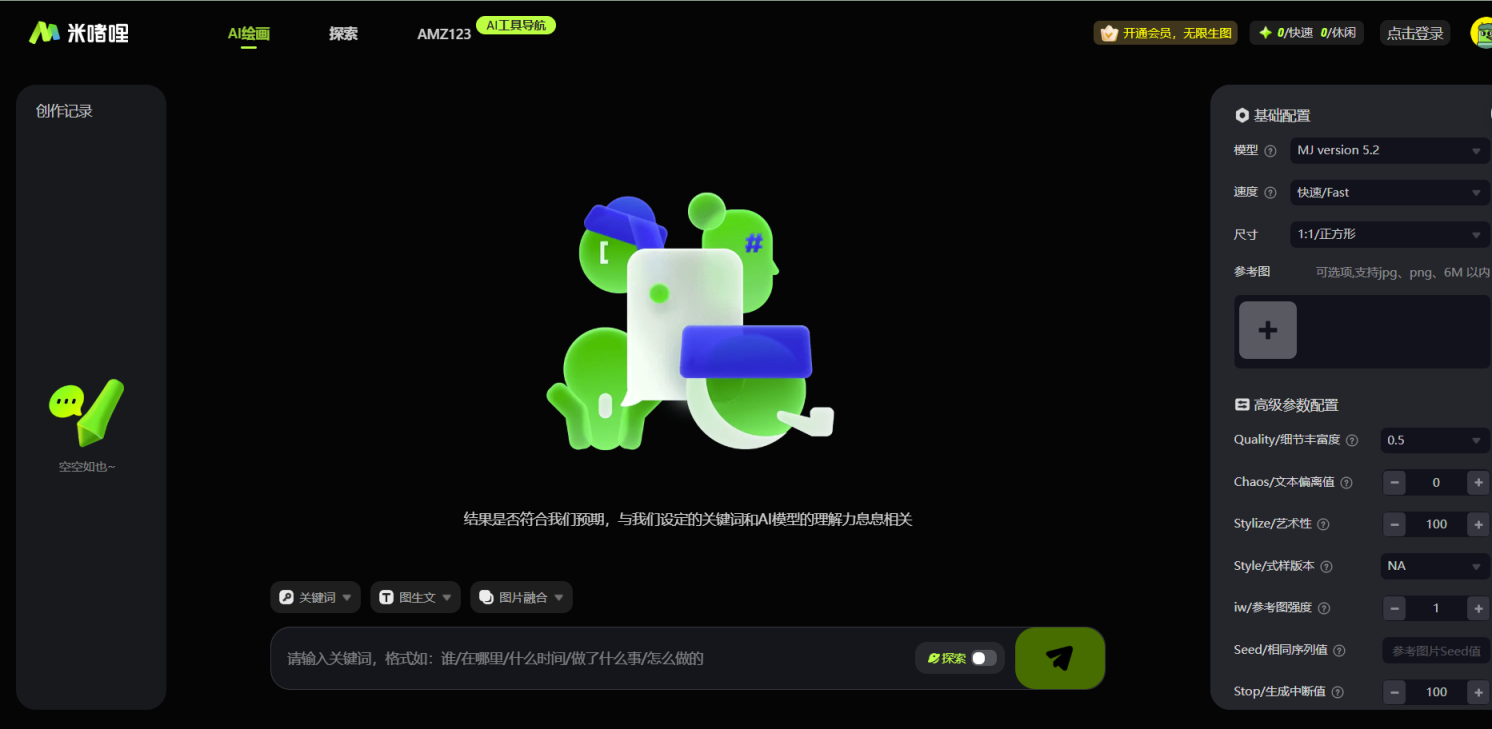The width and height of the screenshot is (1492, 729).
Task: Click the plus icon to upload reference image
Action: pos(1267,330)
